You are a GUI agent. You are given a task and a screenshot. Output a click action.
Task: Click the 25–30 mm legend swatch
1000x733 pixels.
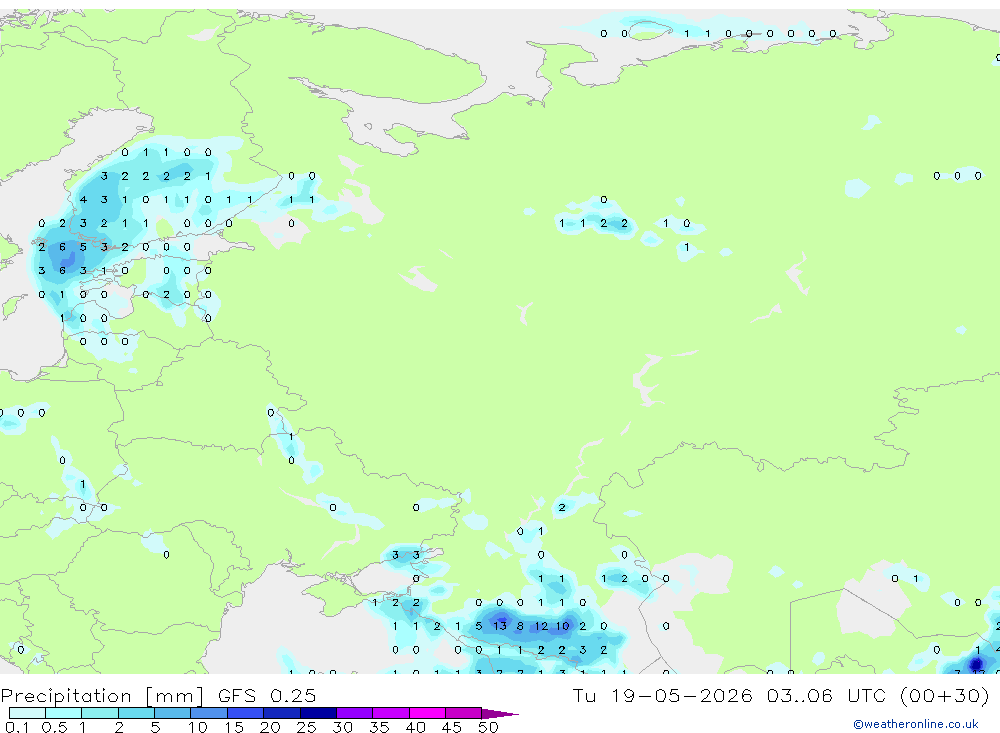click(318, 713)
